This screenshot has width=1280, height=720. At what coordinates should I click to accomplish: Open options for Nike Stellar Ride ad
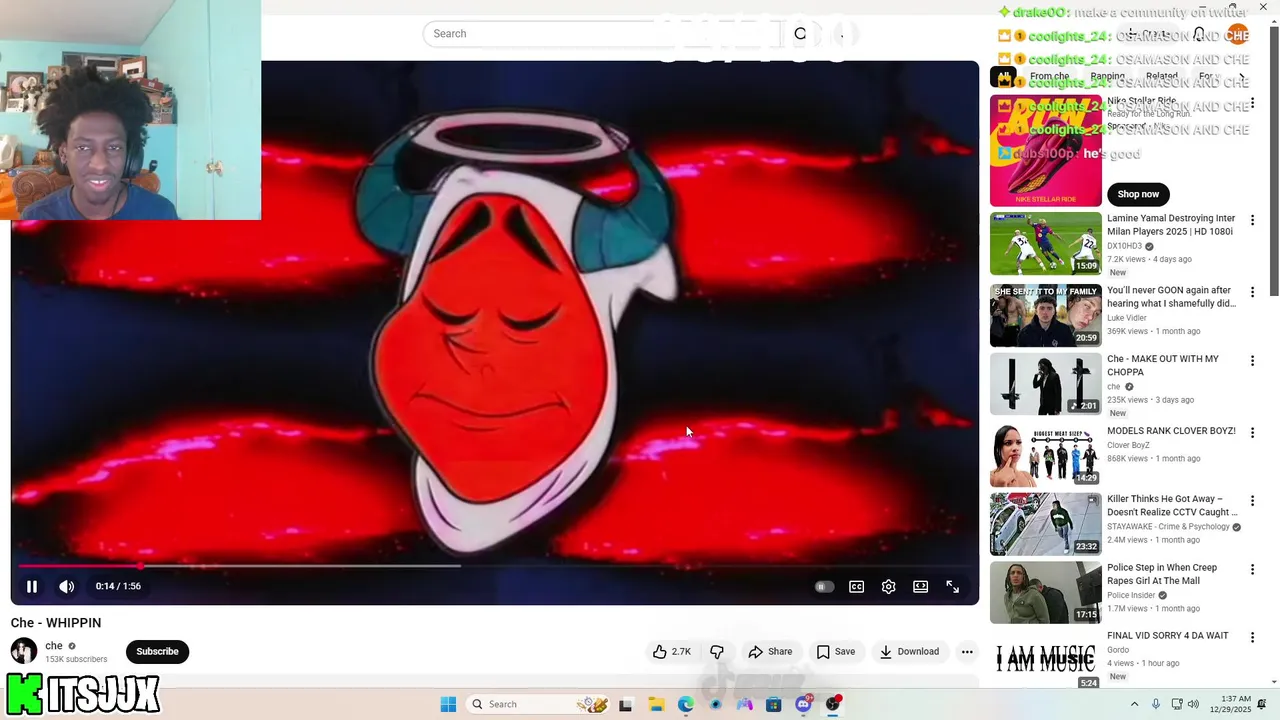click(1252, 104)
